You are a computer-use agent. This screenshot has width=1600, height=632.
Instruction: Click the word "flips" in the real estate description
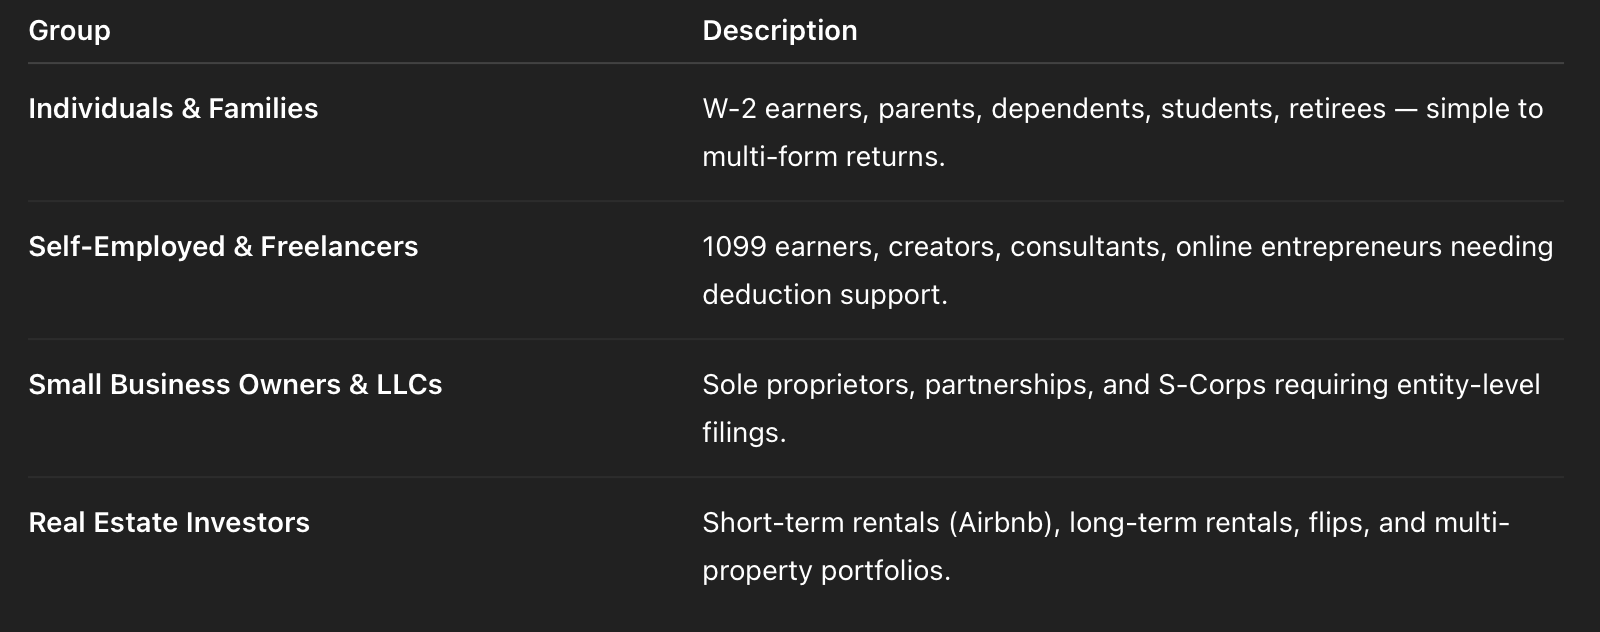1337,523
